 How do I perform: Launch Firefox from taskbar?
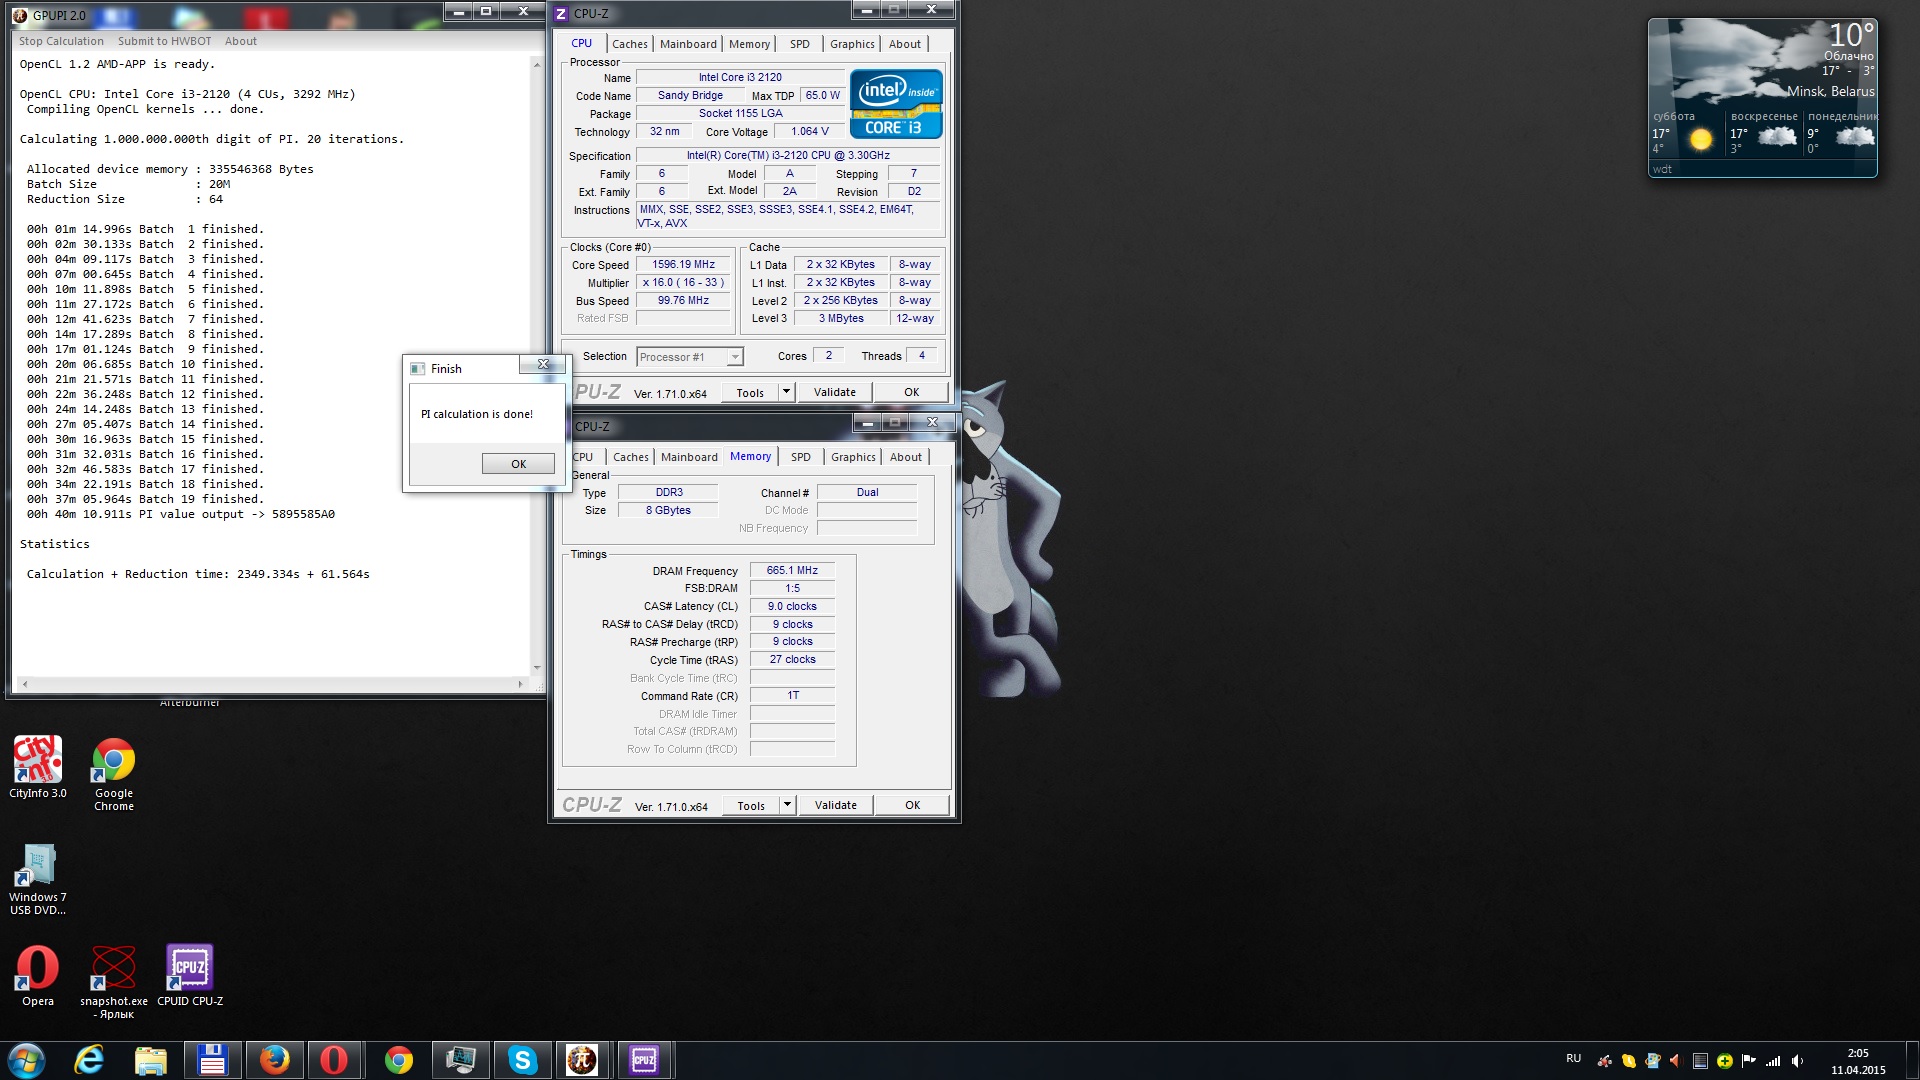coord(274,1060)
